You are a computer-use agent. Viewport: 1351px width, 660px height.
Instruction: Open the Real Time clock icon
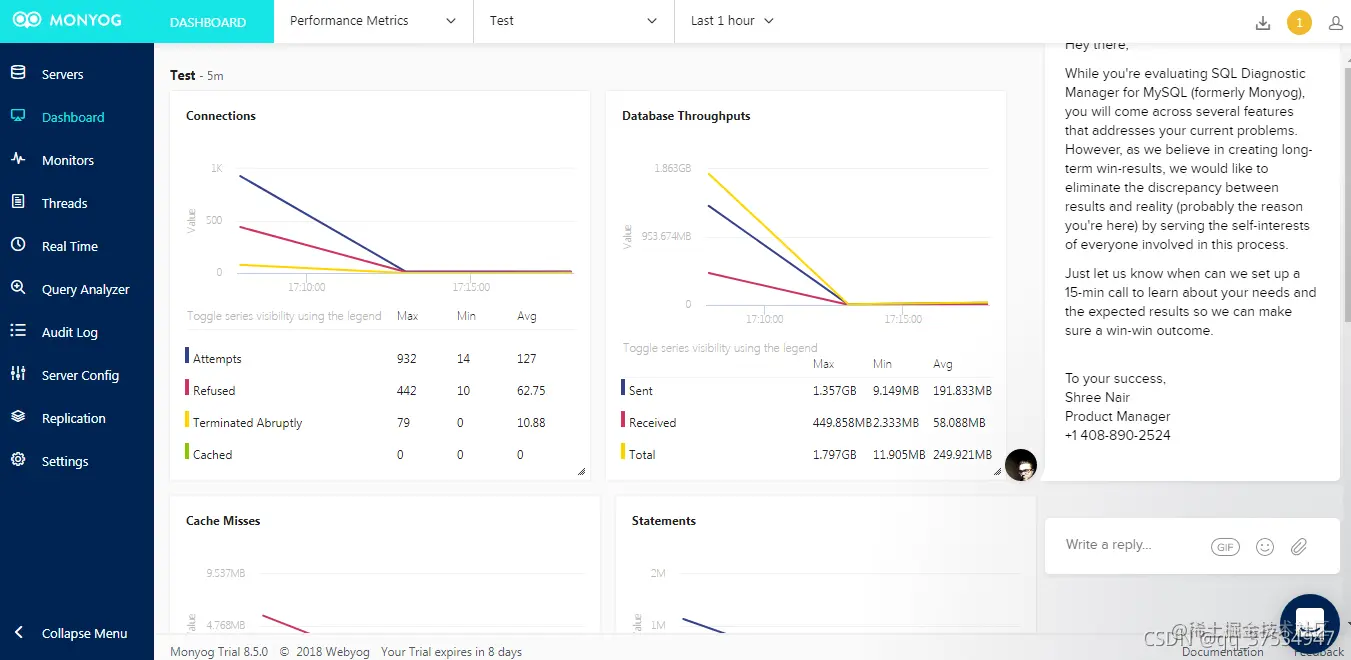click(x=18, y=245)
